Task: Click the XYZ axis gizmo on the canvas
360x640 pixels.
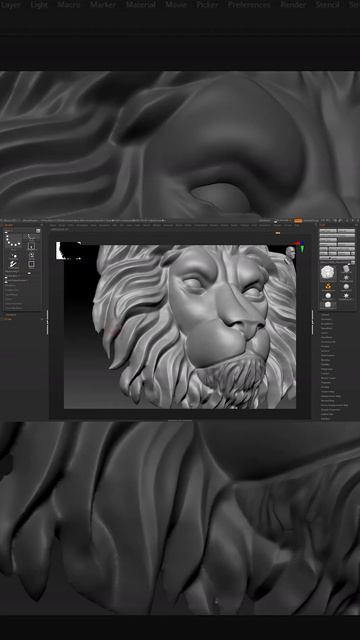Action: pyautogui.click(x=302, y=246)
